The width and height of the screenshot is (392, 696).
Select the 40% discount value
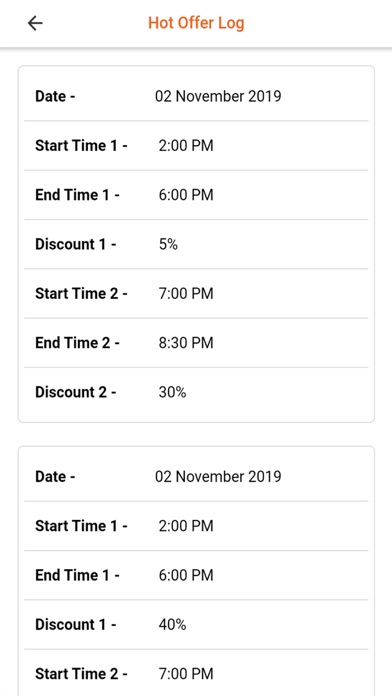click(x=172, y=625)
